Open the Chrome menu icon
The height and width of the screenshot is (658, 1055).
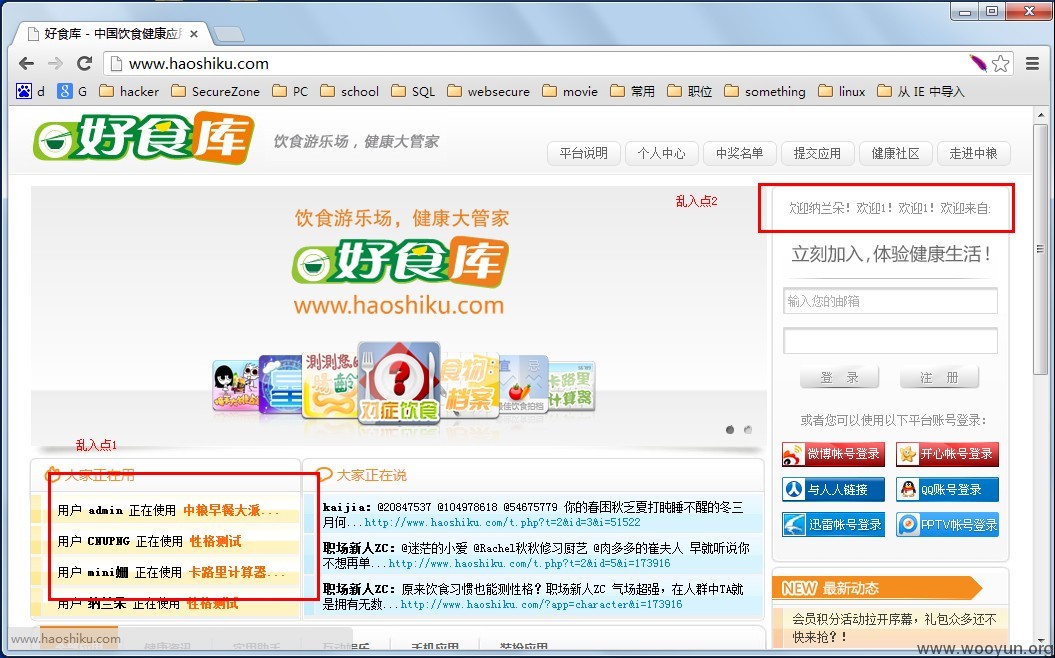tap(1032, 63)
